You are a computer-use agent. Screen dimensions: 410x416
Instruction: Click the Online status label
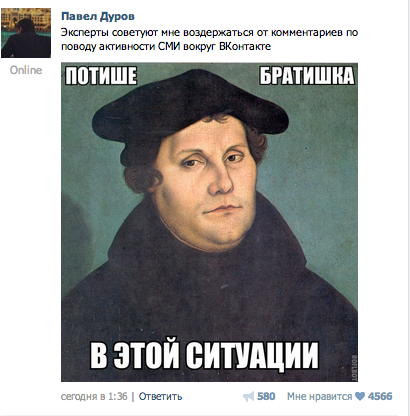(26, 70)
